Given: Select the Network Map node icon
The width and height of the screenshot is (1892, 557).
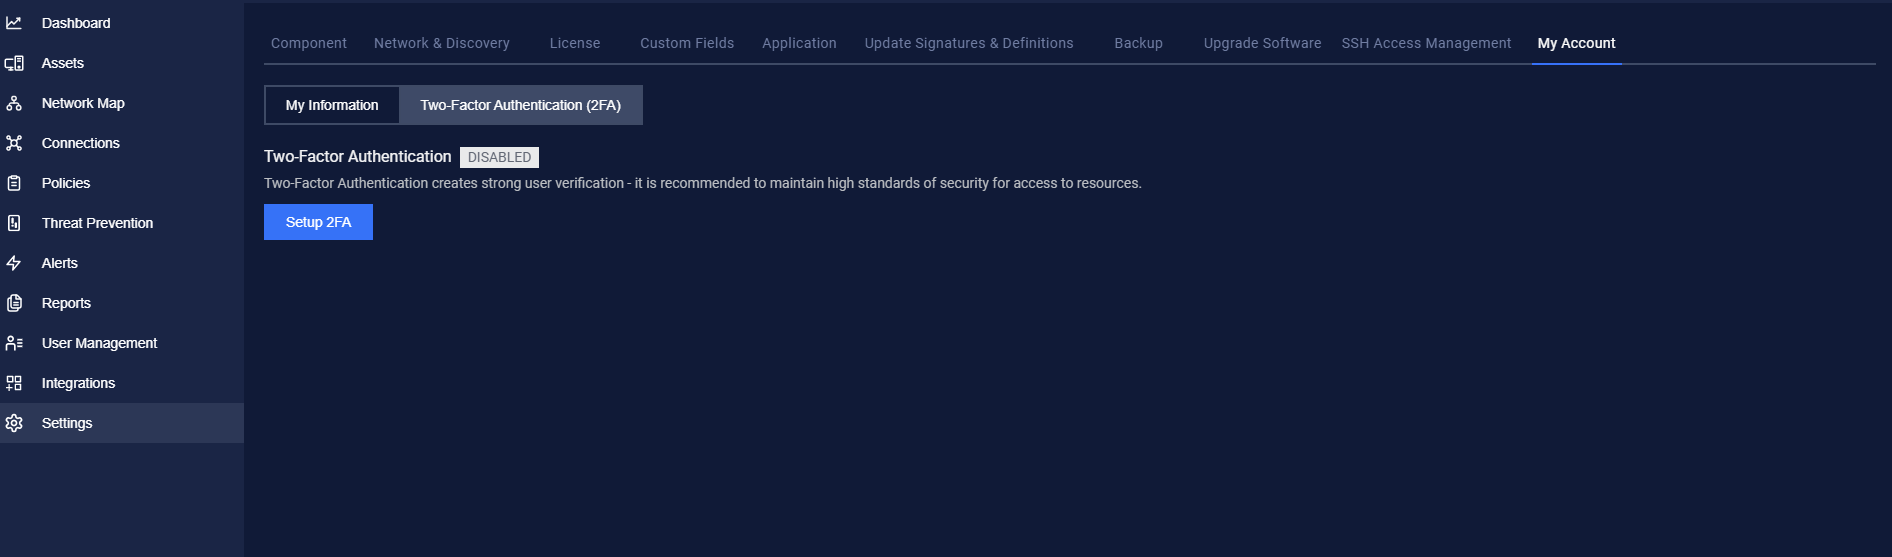Looking at the screenshot, I should 14,103.
